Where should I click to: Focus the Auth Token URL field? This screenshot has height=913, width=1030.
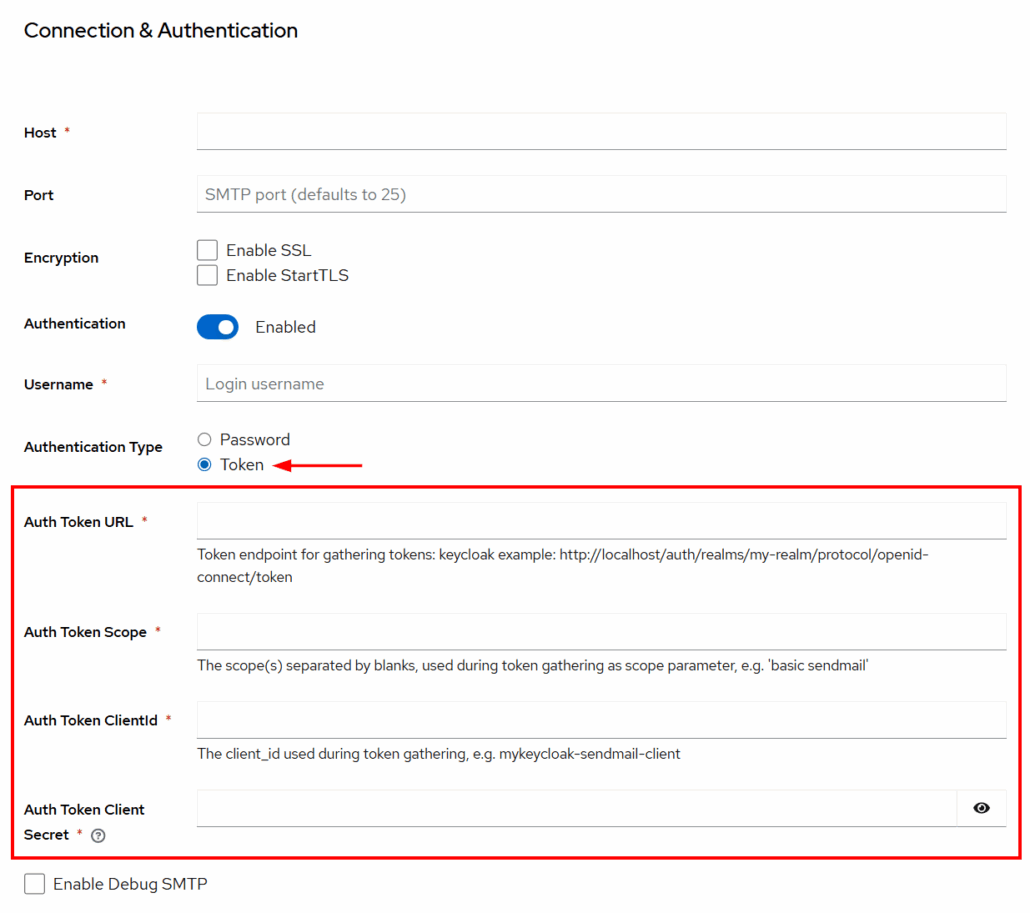point(601,521)
